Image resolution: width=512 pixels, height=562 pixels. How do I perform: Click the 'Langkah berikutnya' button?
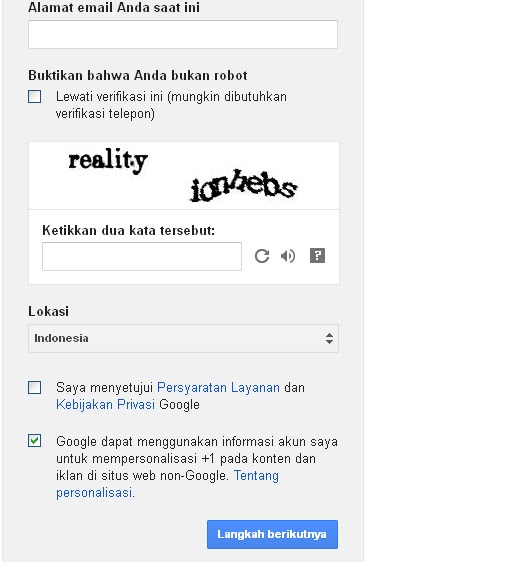(272, 534)
